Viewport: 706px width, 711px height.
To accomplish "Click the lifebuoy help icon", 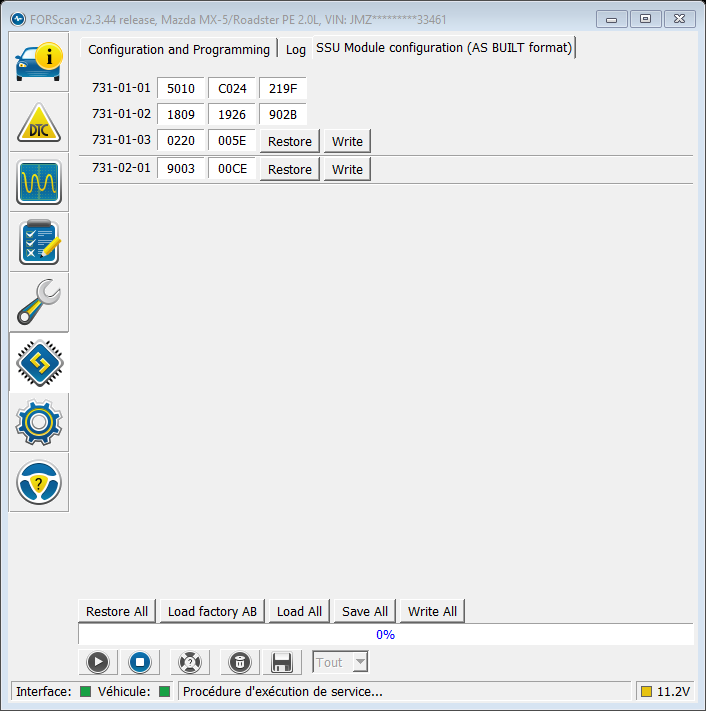I will tap(190, 662).
